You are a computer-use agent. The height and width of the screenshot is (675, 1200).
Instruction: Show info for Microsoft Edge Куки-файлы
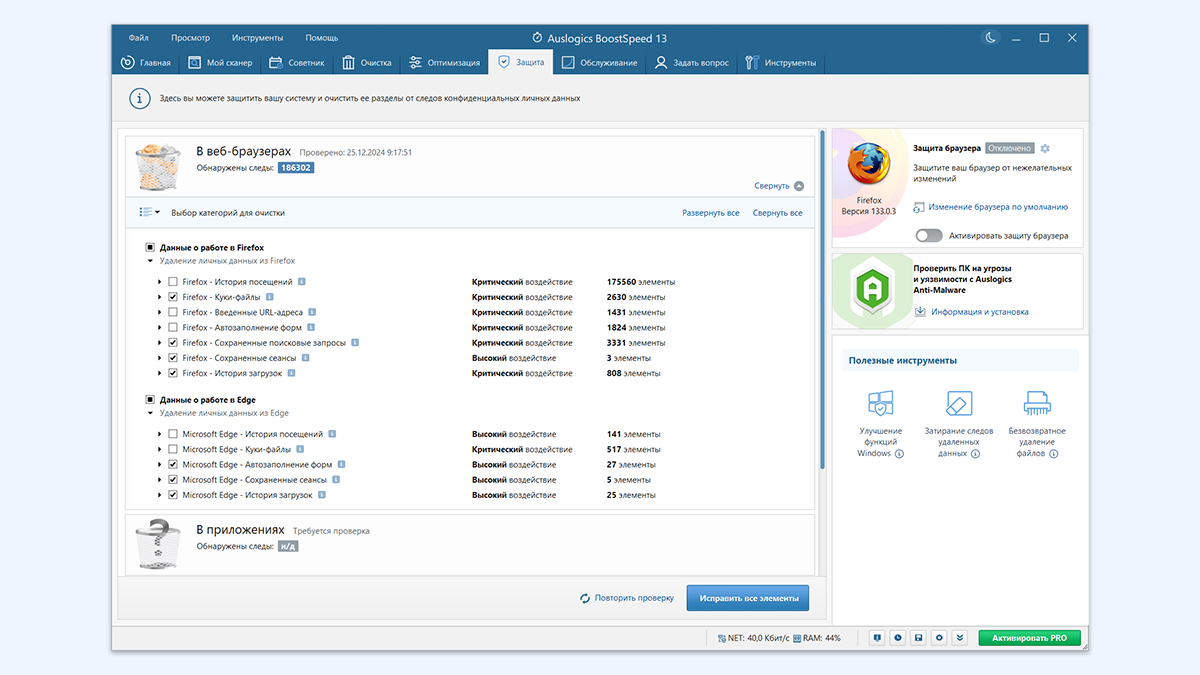299,450
